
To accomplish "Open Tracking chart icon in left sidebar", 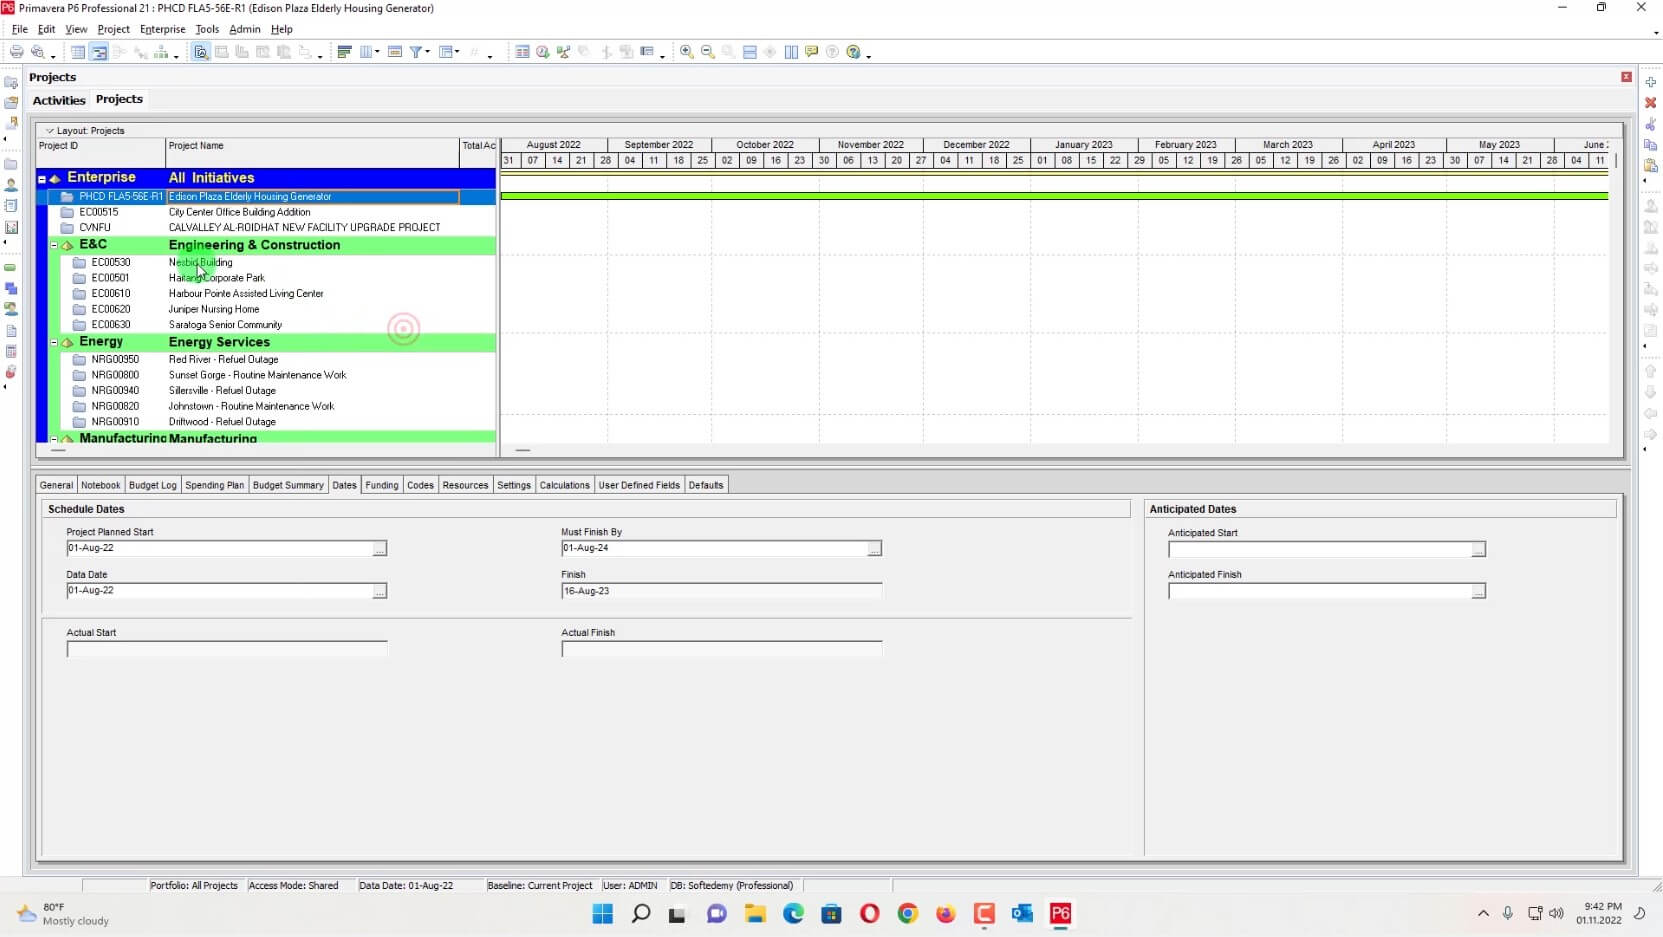I will (x=11, y=227).
